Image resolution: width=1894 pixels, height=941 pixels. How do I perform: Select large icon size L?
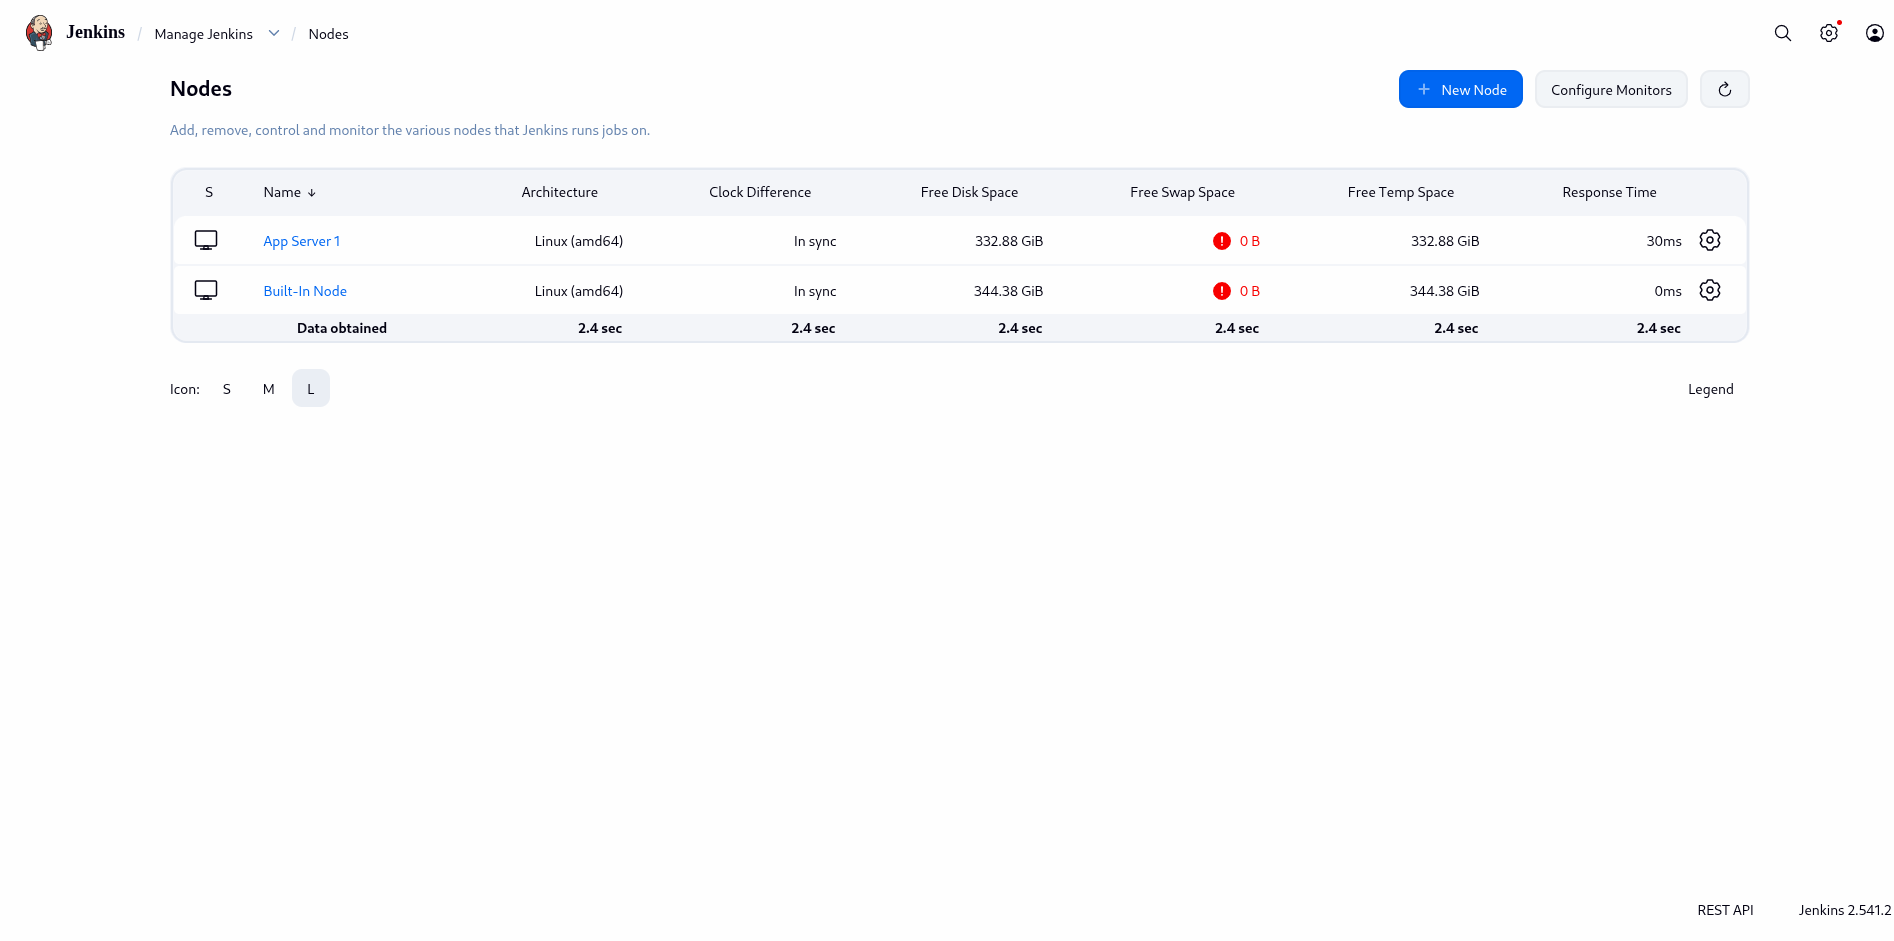311,389
